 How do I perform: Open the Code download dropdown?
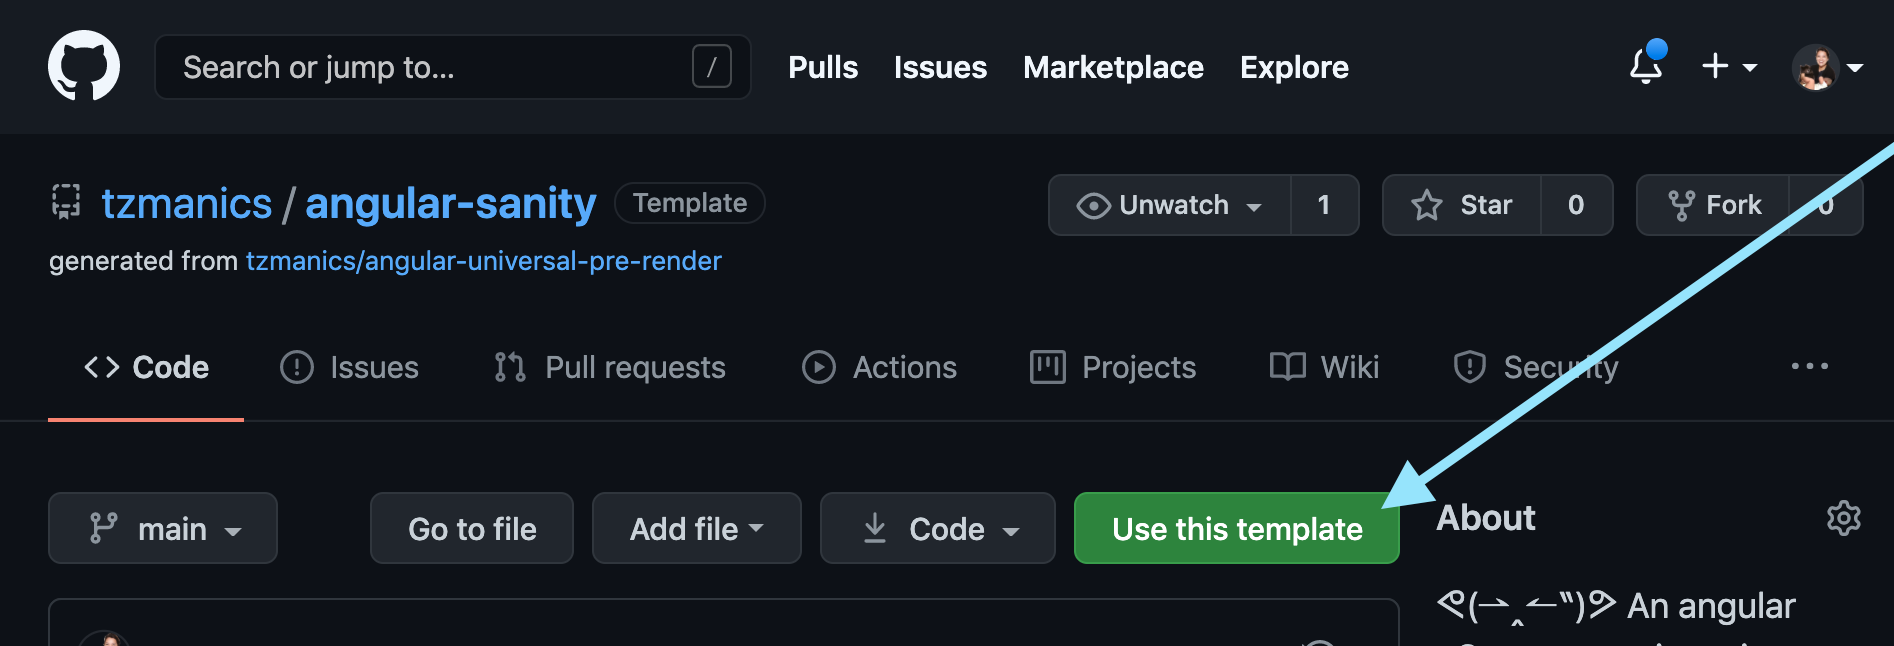pos(937,528)
